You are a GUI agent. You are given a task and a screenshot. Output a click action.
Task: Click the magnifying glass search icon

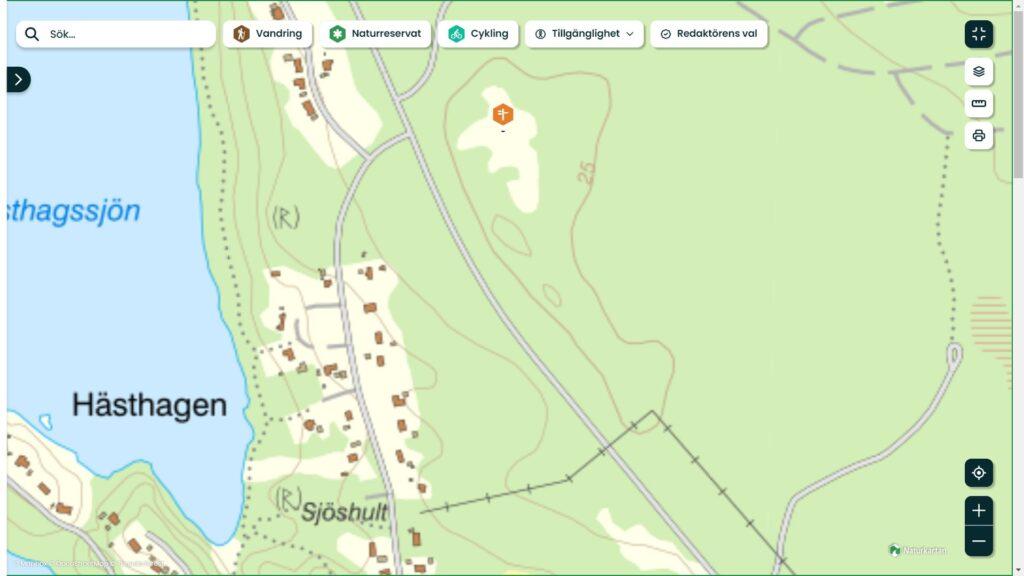[32, 34]
